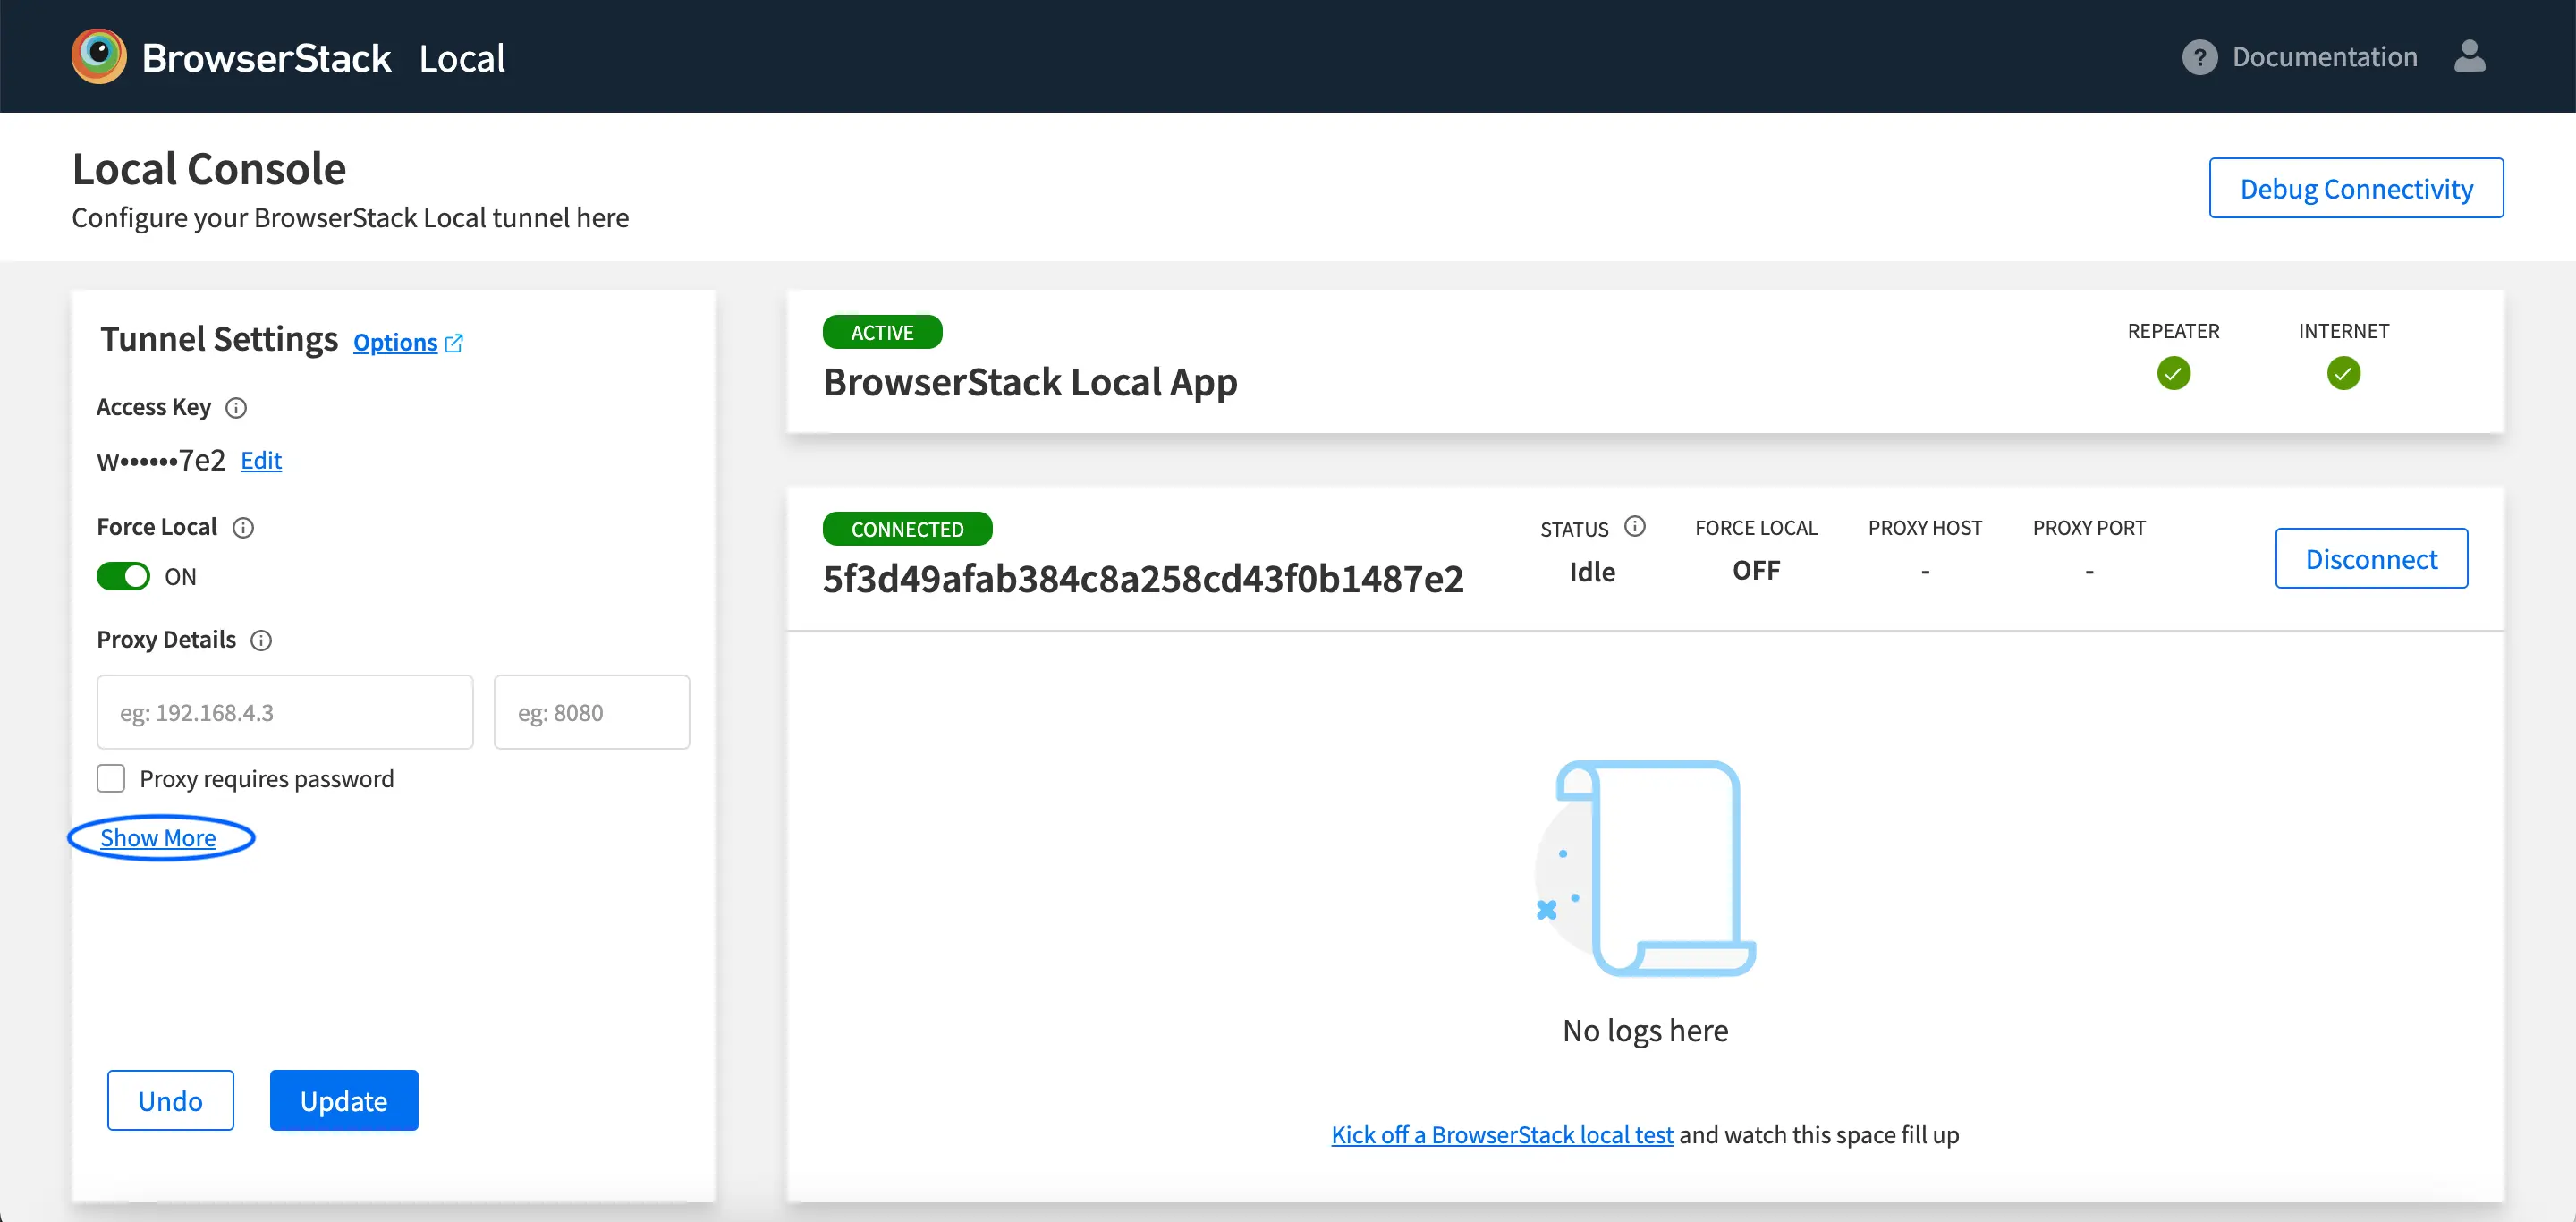Open the Documentation menu item

coord(2324,57)
